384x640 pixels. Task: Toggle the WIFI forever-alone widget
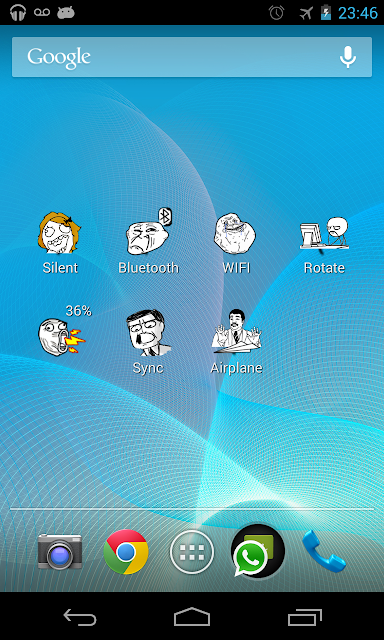[x=236, y=243]
